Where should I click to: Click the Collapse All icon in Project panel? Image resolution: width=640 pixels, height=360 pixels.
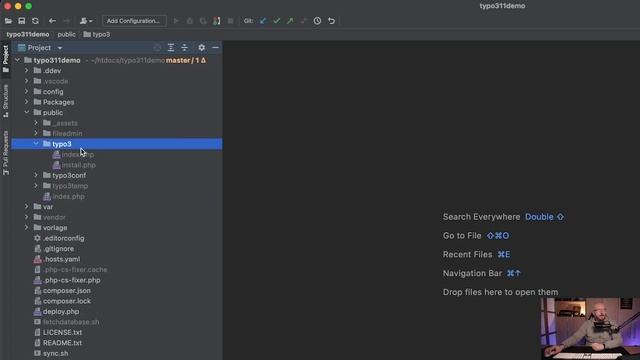pyautogui.click(x=184, y=48)
